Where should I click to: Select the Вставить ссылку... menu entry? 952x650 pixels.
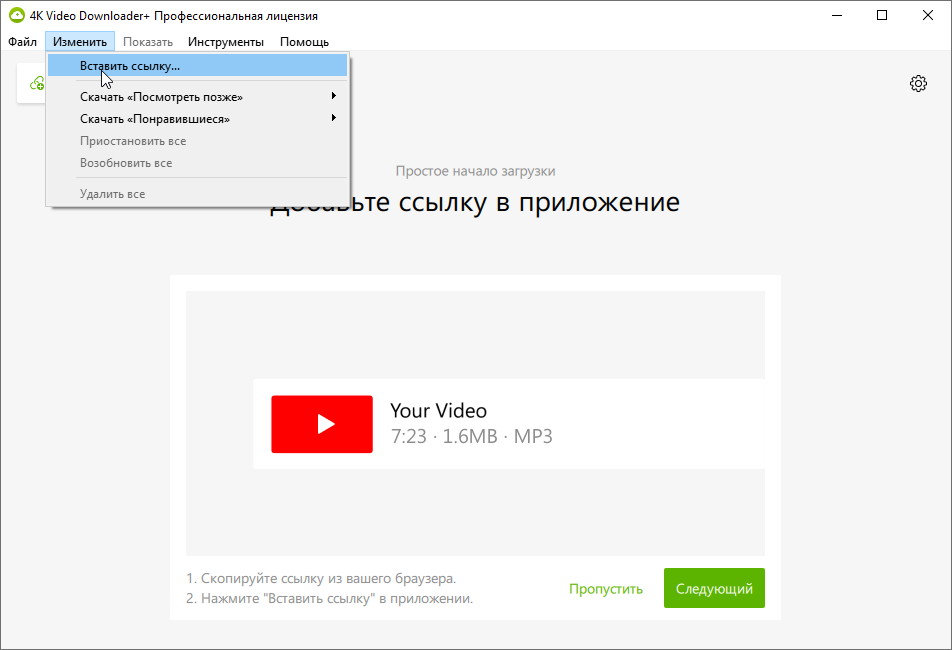(130, 66)
